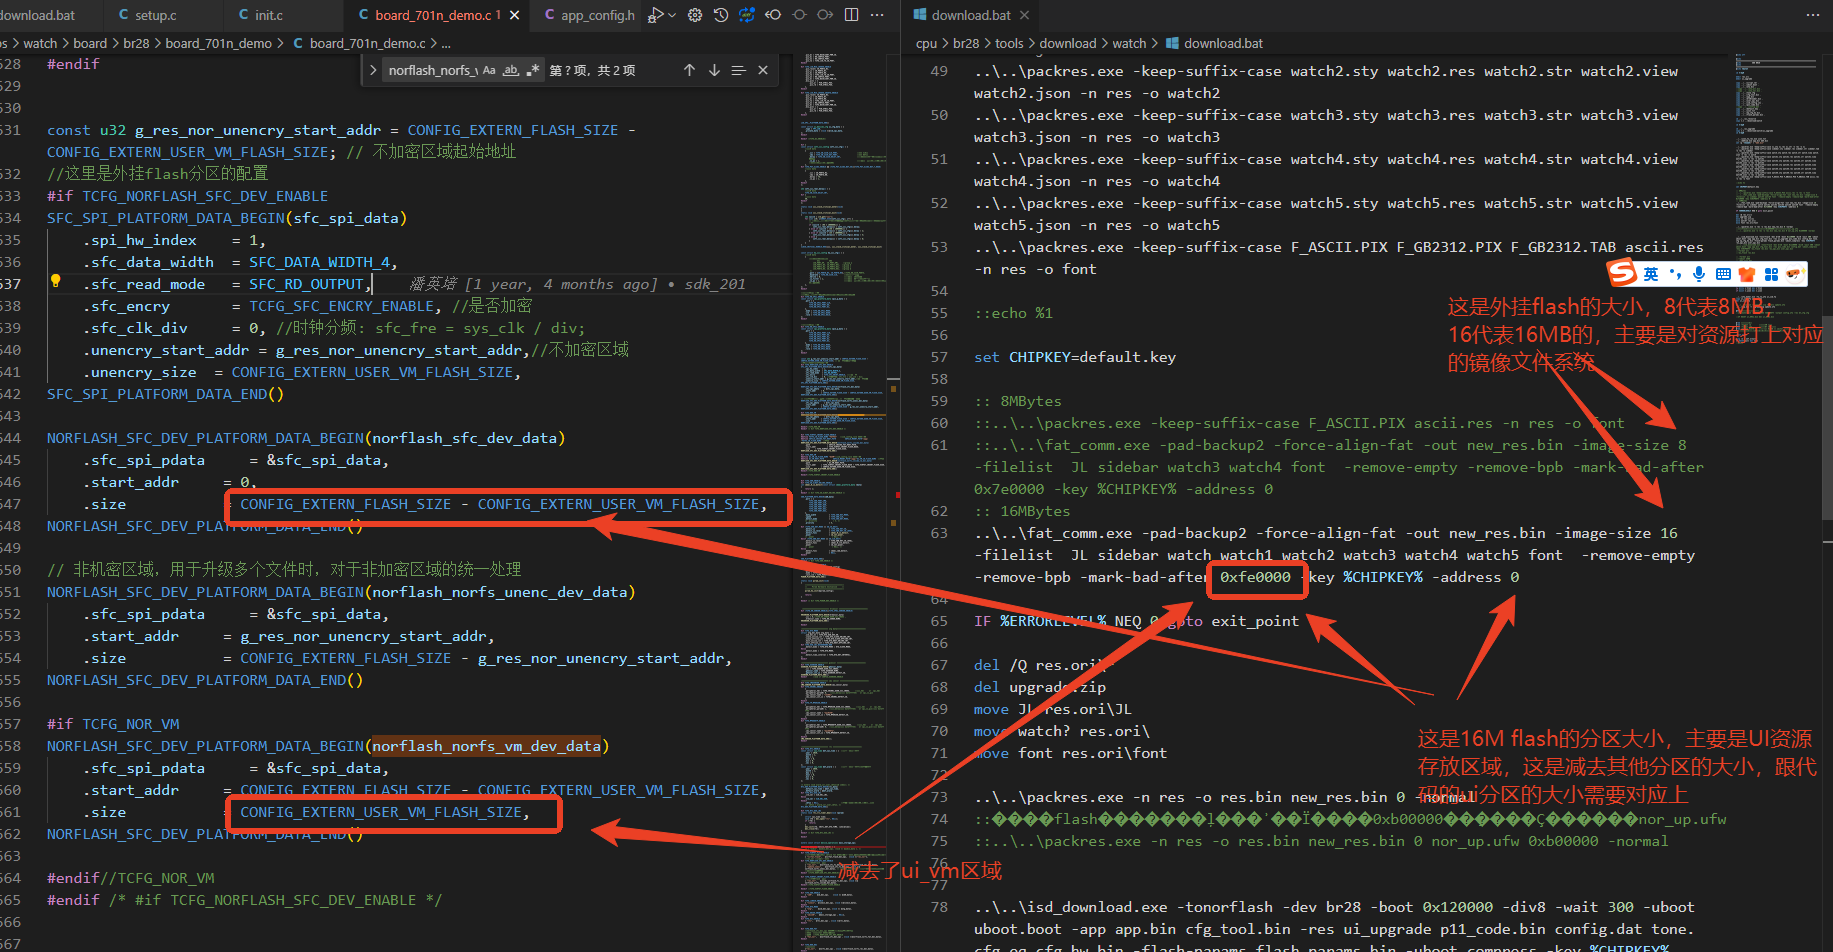Expand the replace field in find widget
This screenshot has height=952, width=1833.
click(373, 70)
